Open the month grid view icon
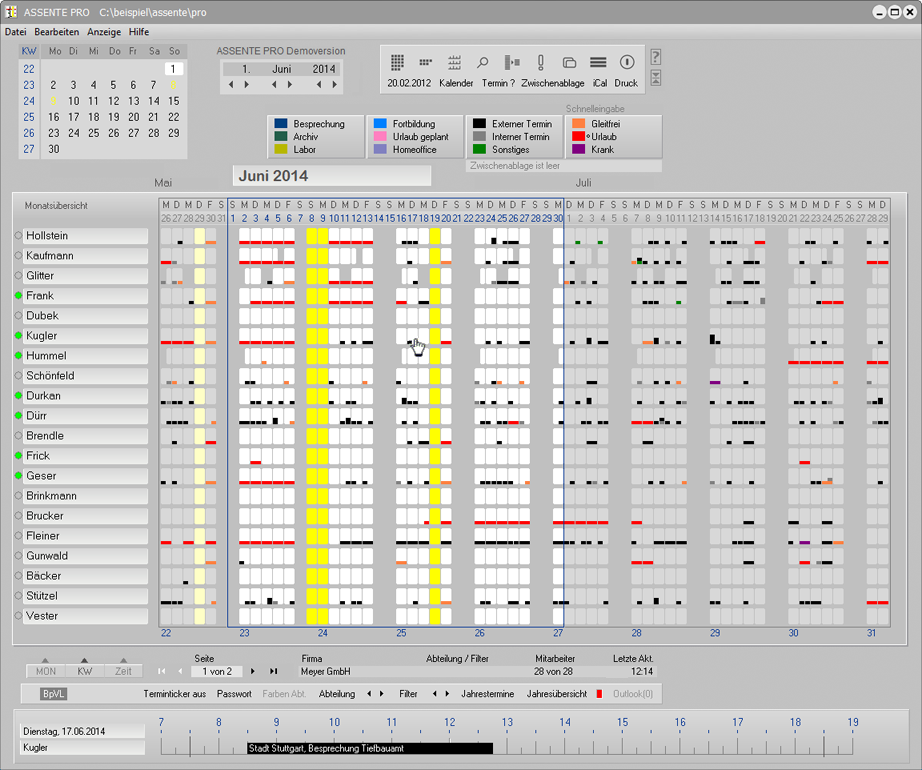The width and height of the screenshot is (922, 770). 397,62
